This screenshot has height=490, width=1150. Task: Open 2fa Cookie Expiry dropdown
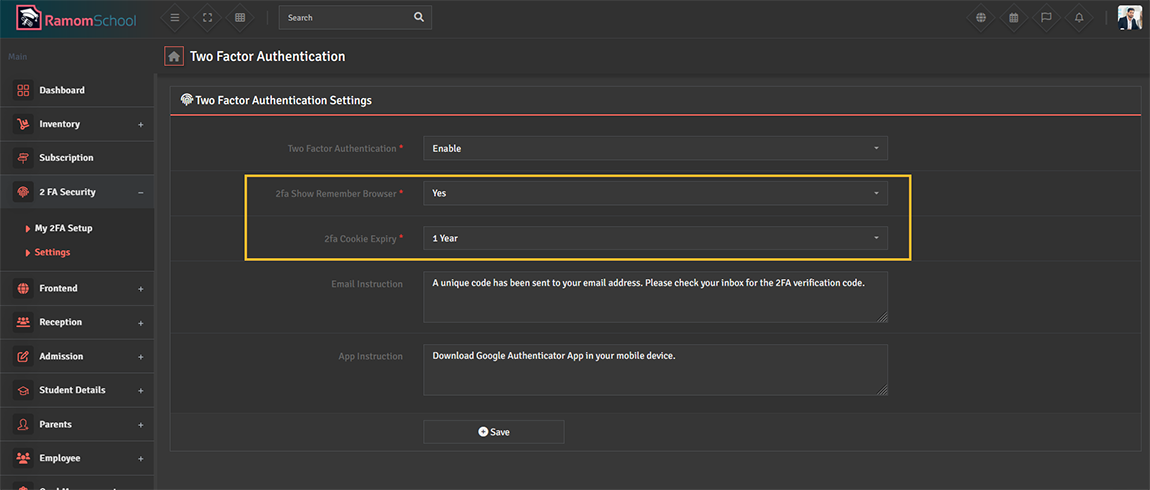click(x=655, y=238)
